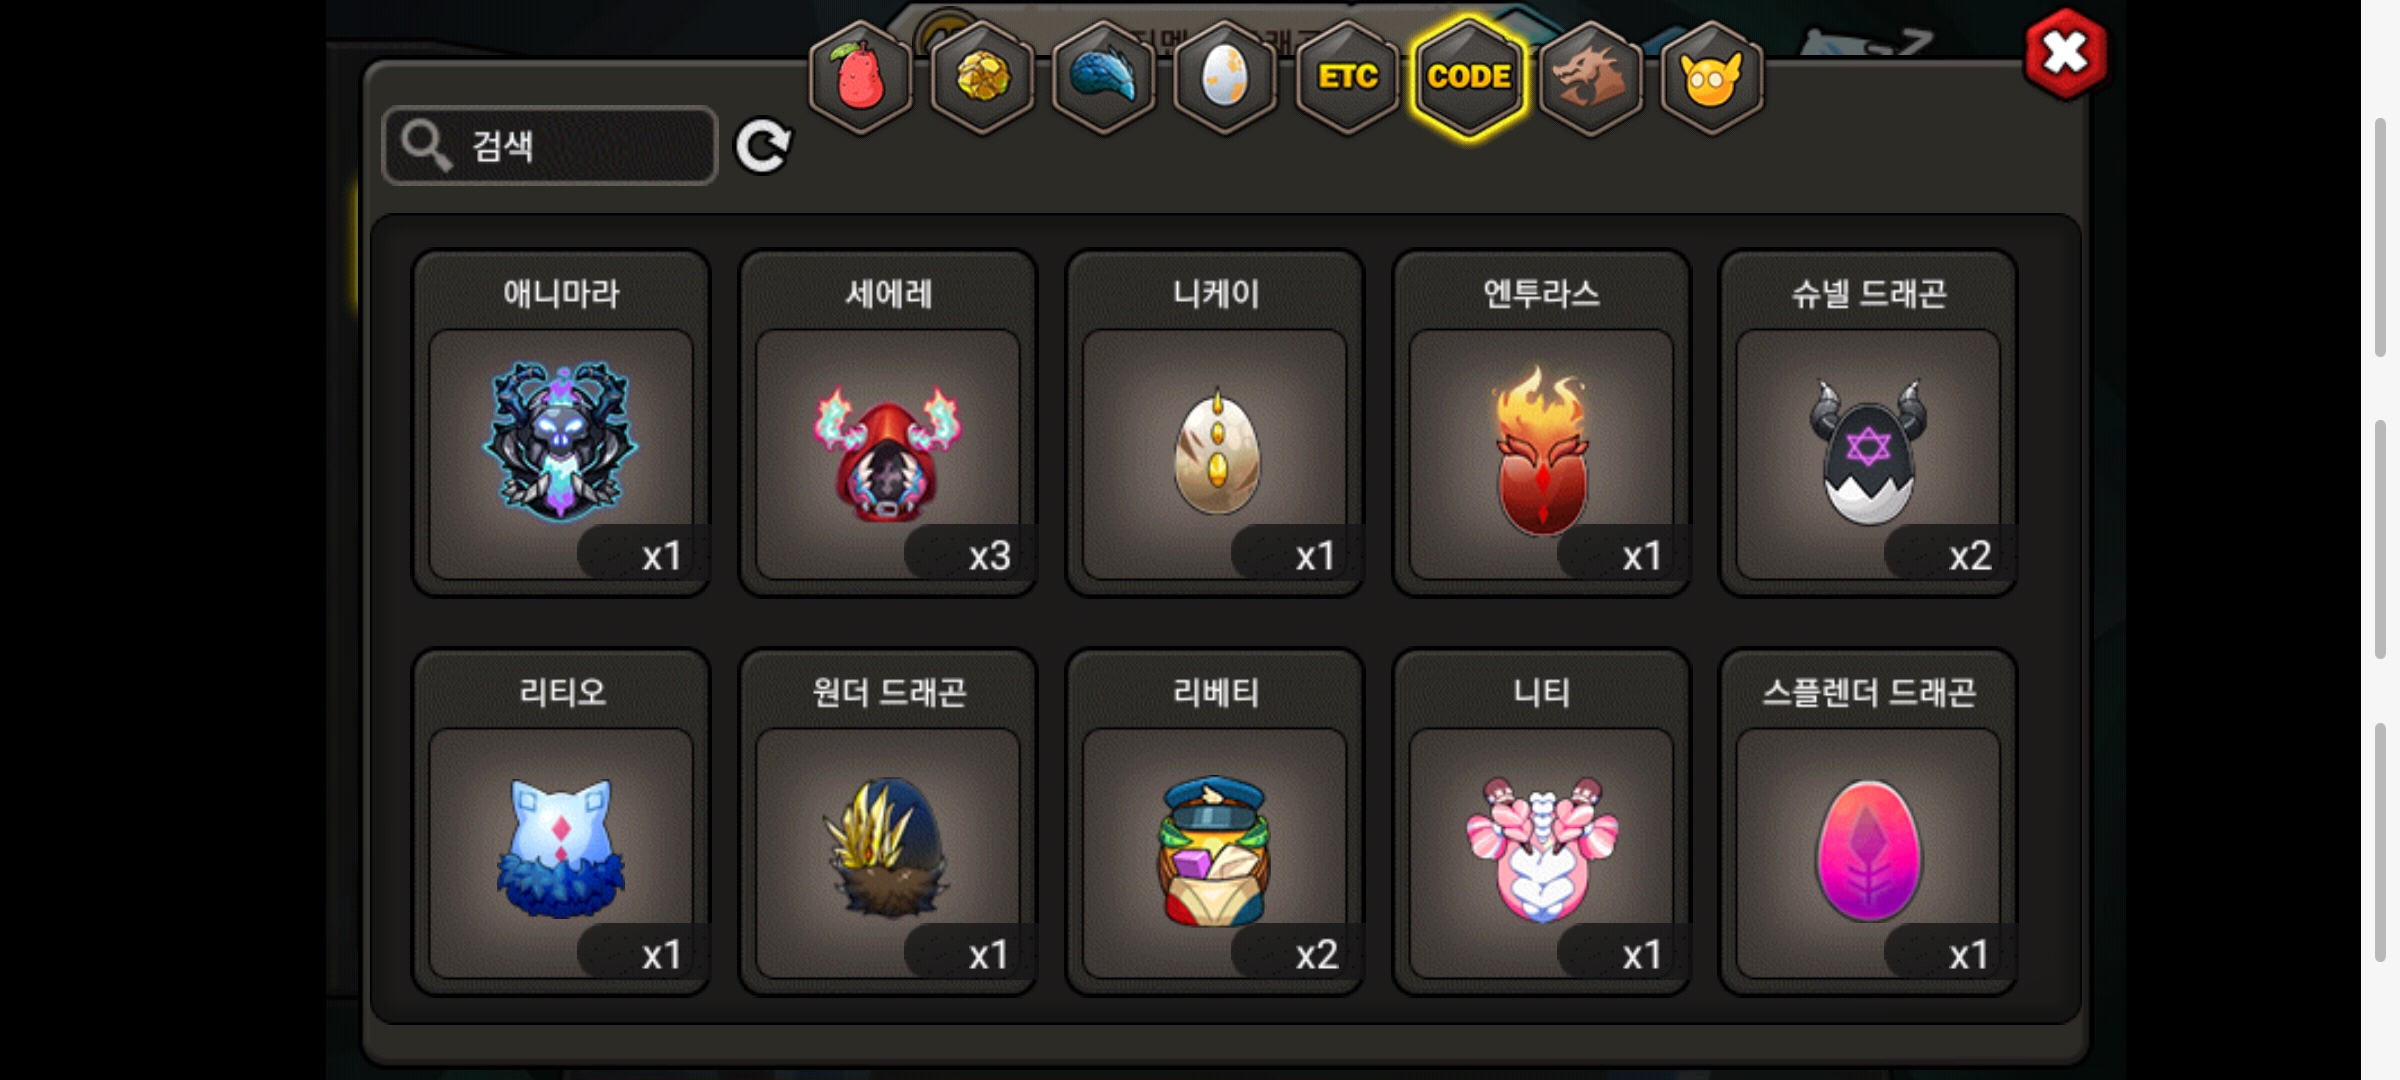Select the 애니마라 egg item
The height and width of the screenshot is (1080, 2400).
[x=562, y=423]
